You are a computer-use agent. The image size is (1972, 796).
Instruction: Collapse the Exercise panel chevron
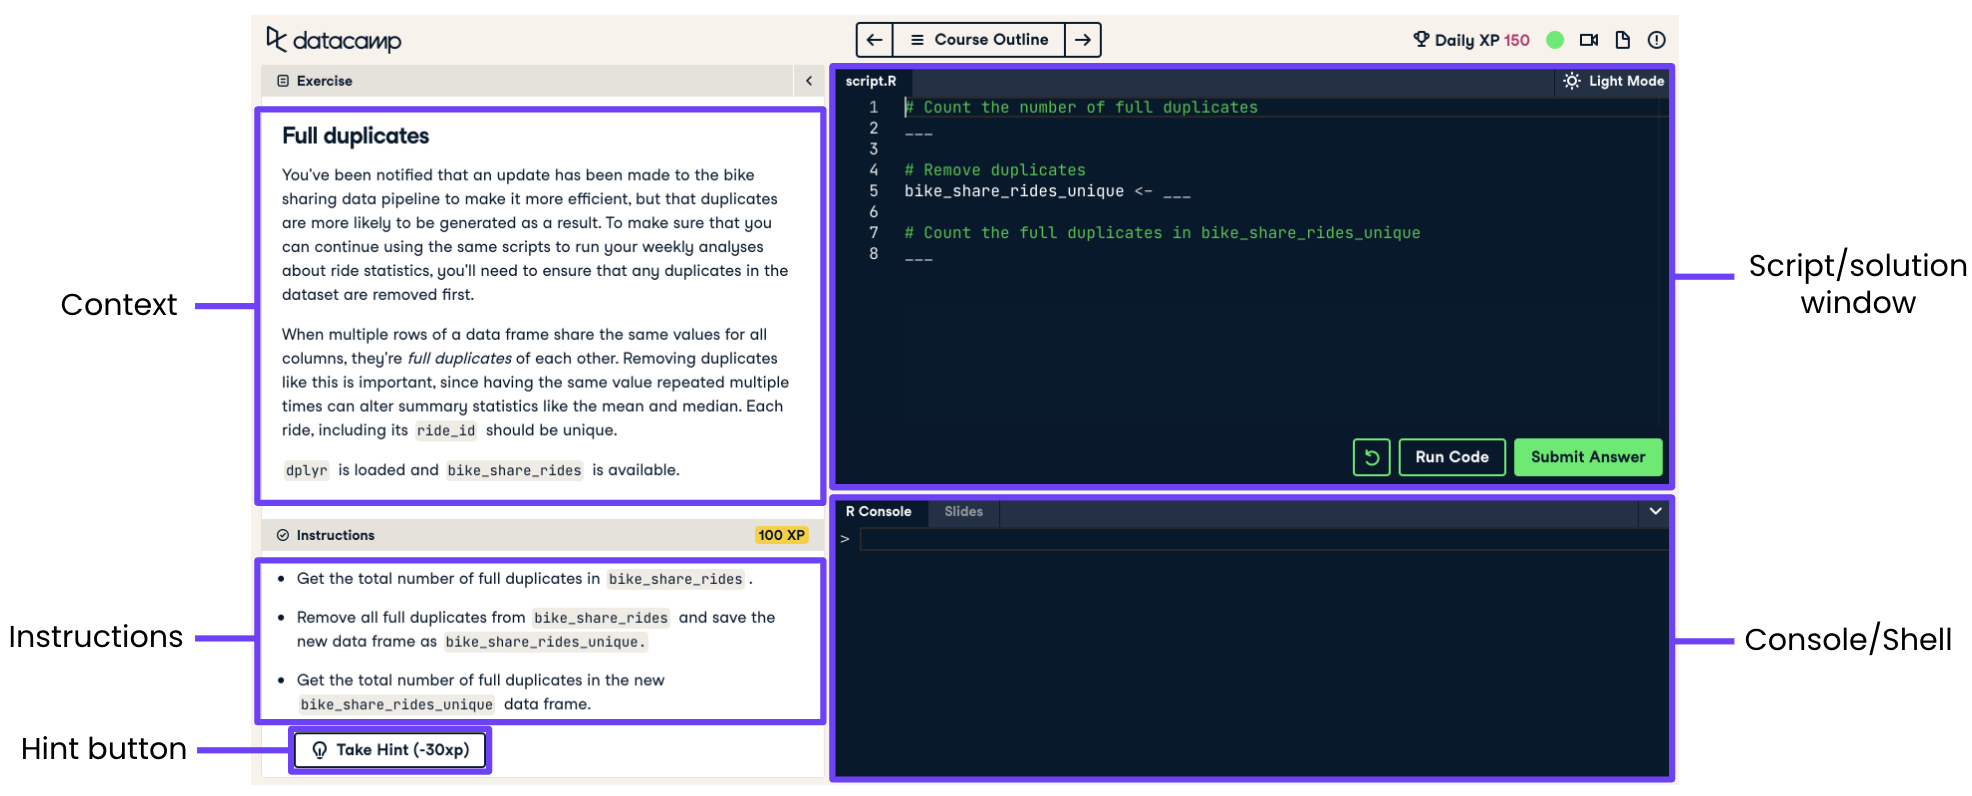809,81
